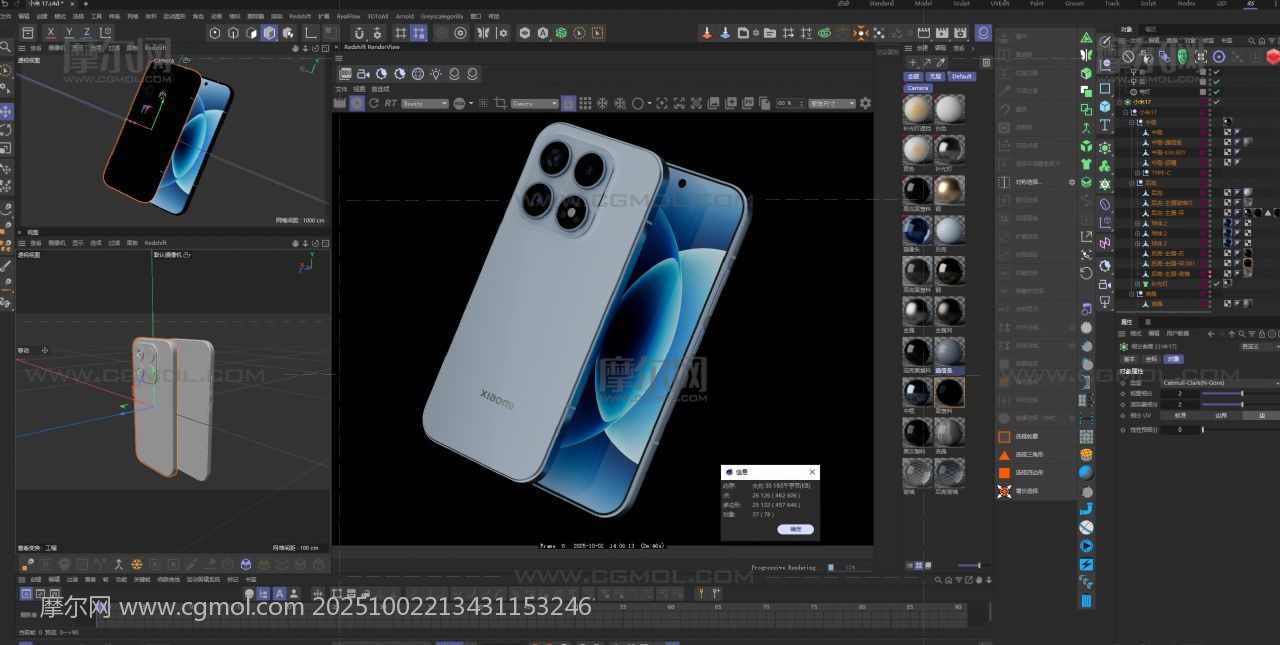Screen dimensions: 1280x645
Task: Click the Default material filter button
Action: point(961,76)
